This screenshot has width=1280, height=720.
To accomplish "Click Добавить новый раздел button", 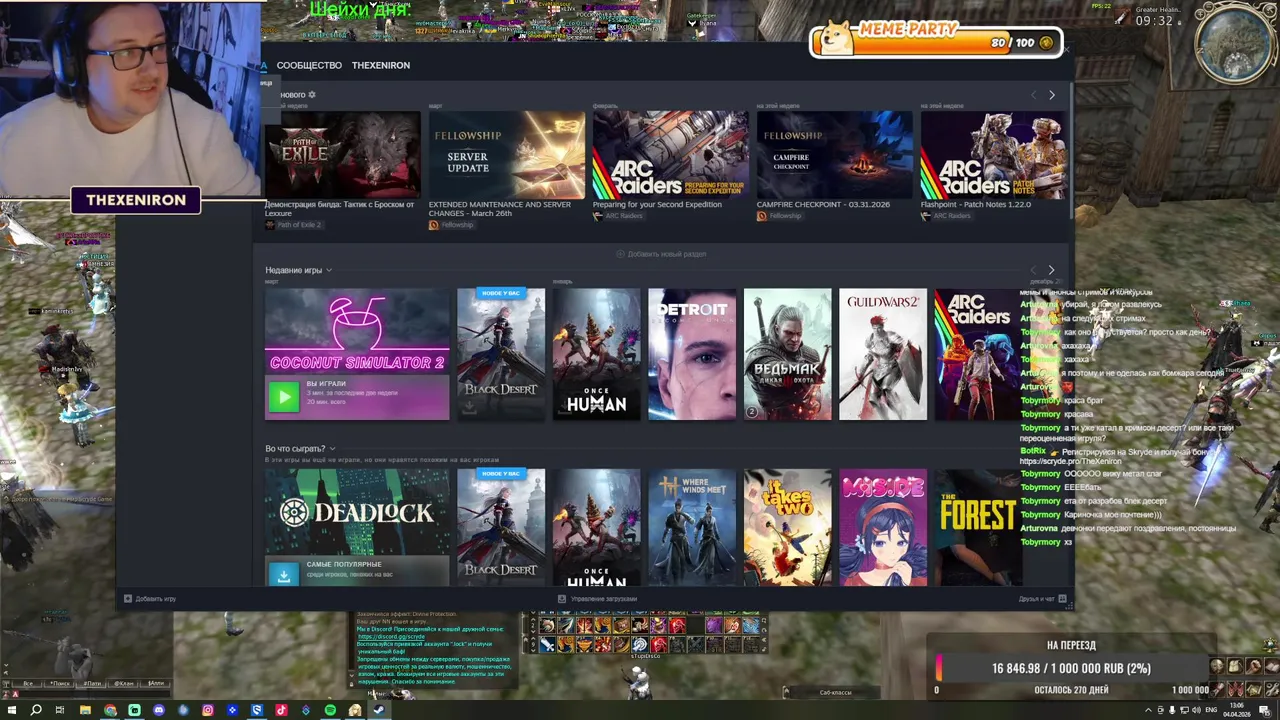I will pyautogui.click(x=662, y=254).
